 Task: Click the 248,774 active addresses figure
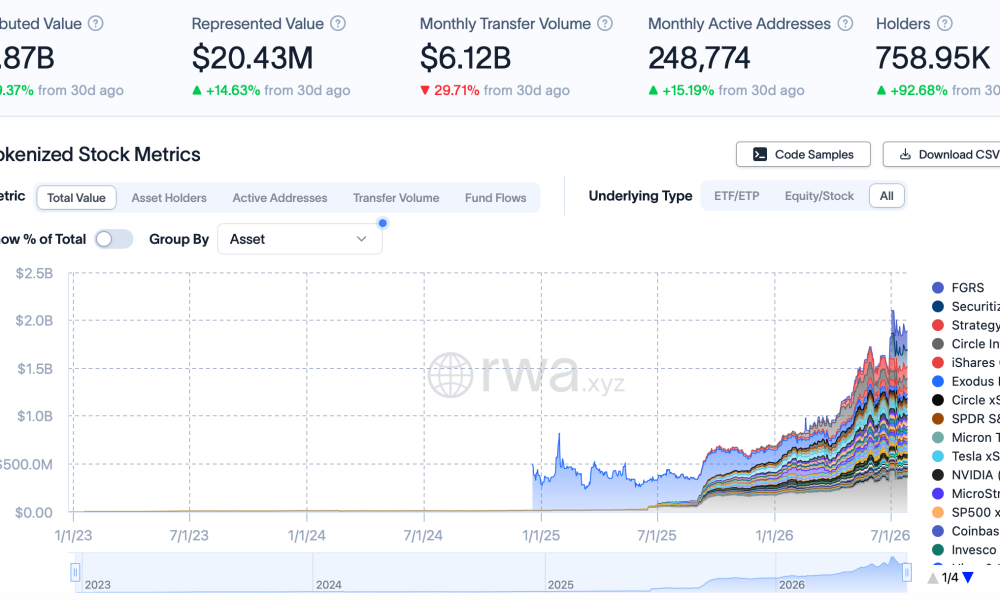point(699,58)
